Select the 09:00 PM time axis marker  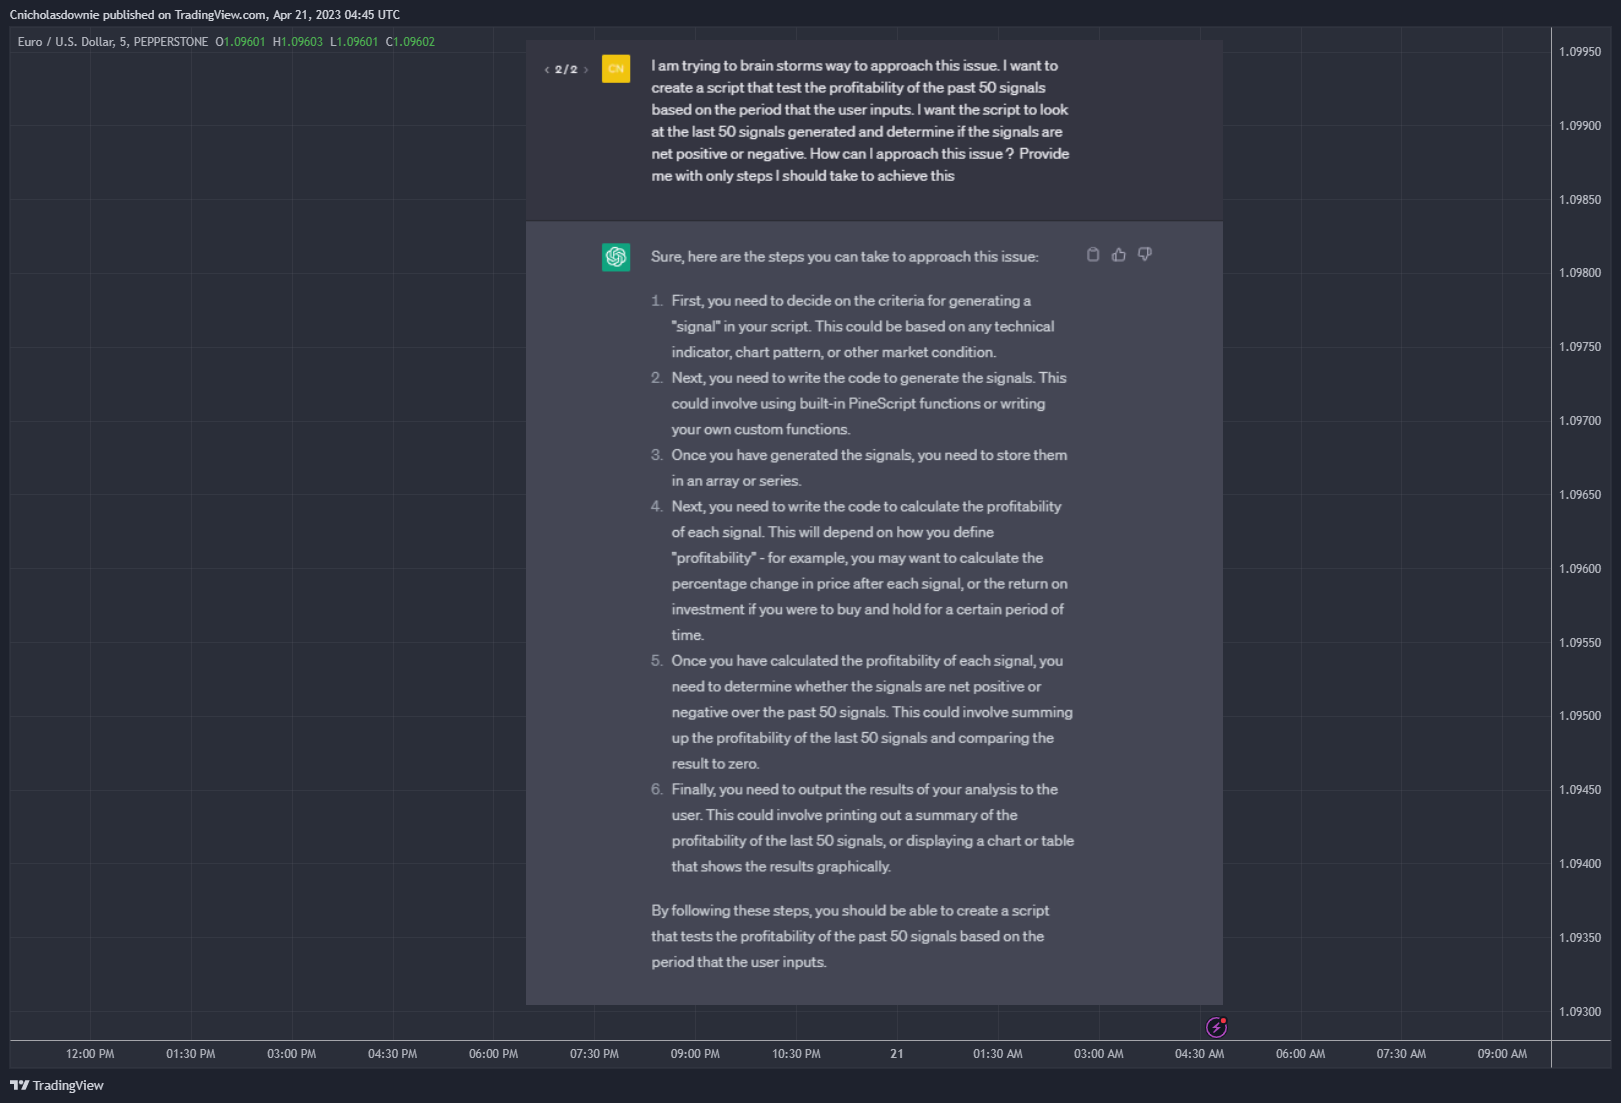pyautogui.click(x=695, y=1054)
